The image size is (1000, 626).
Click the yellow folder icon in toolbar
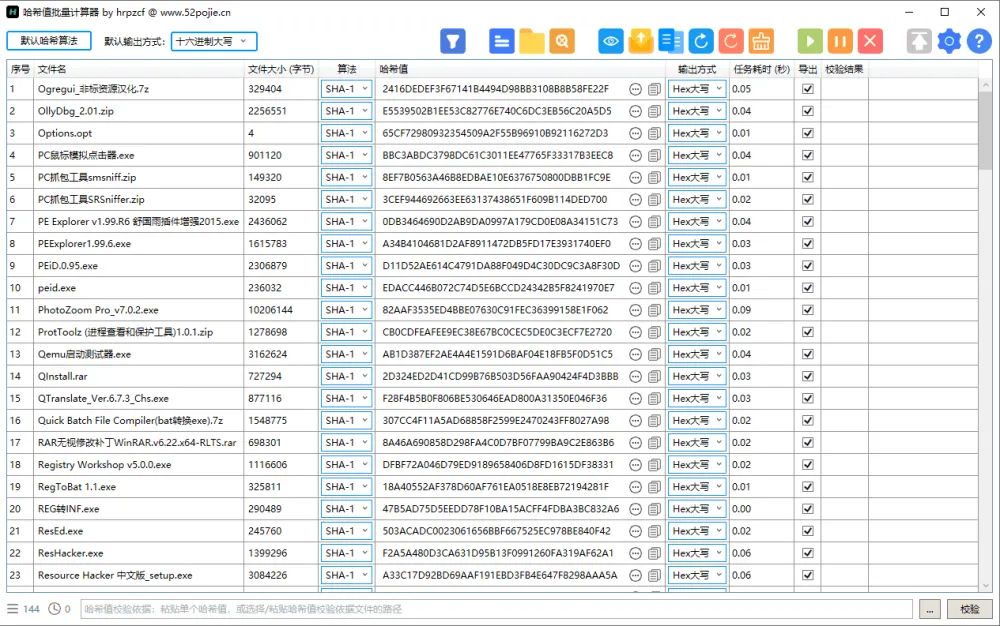click(x=532, y=41)
